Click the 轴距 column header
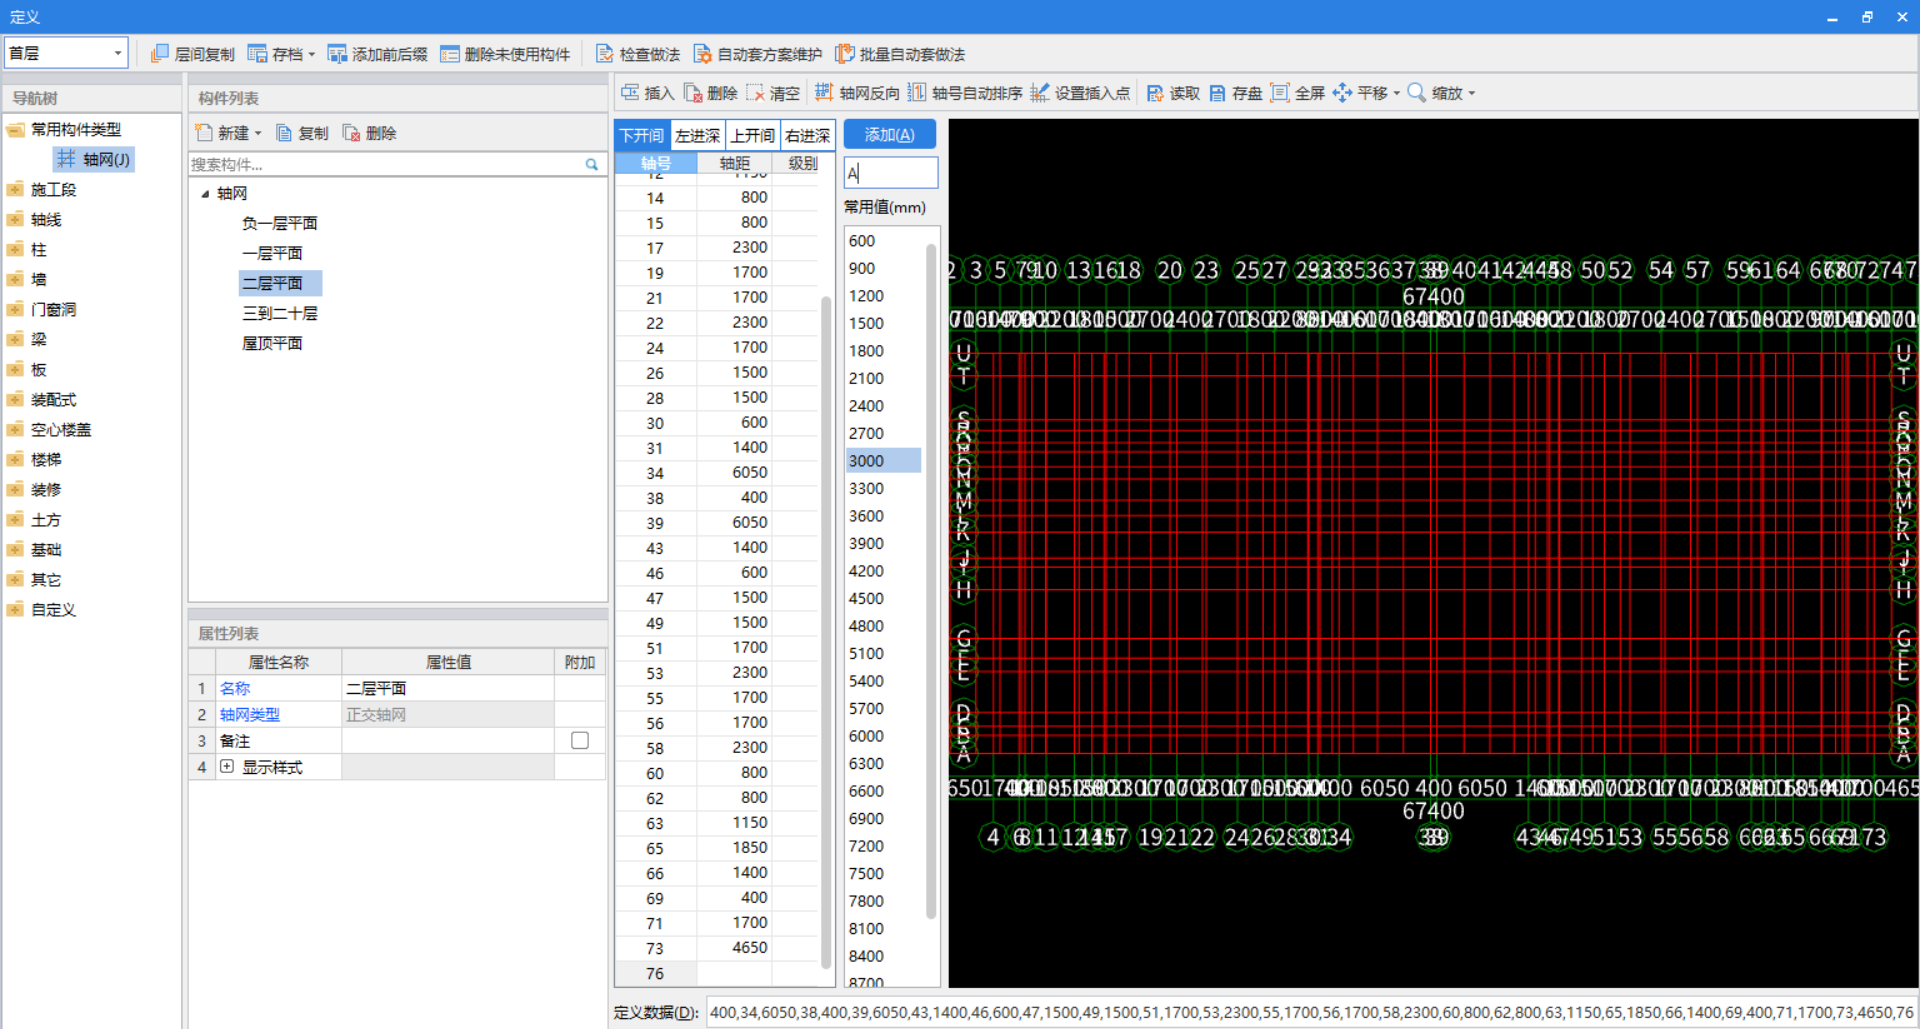 click(734, 163)
